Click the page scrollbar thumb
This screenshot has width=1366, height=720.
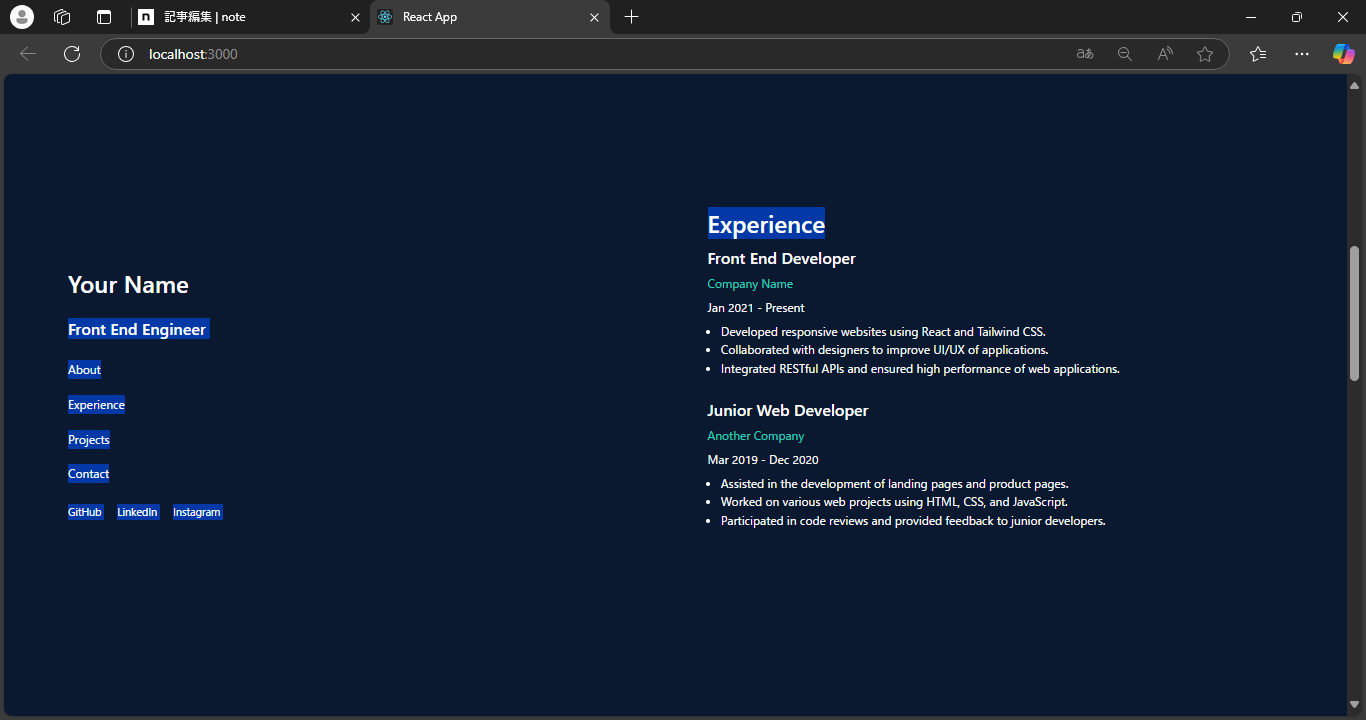point(1356,310)
